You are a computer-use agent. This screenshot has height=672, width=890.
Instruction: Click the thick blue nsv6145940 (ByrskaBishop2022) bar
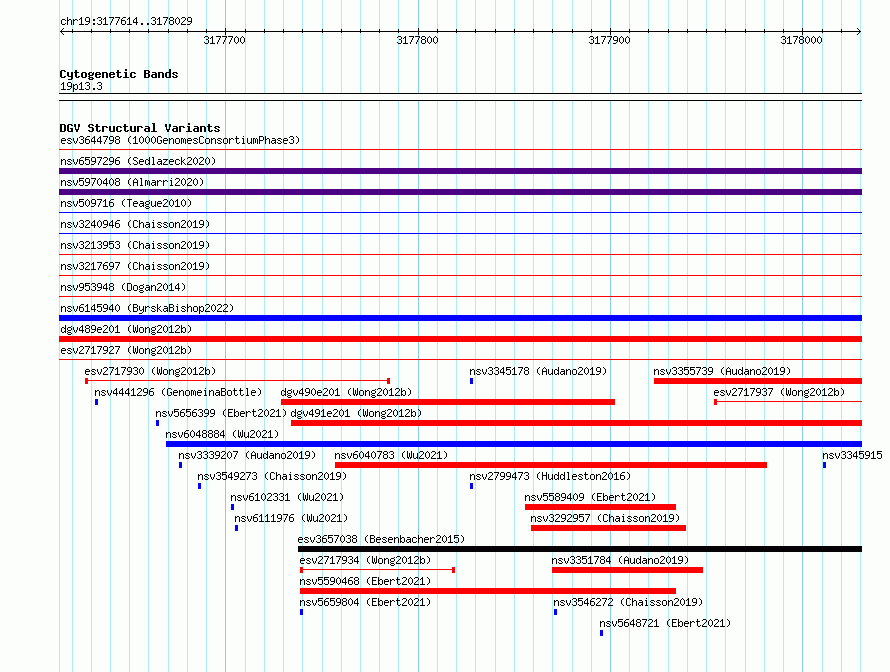click(x=460, y=318)
